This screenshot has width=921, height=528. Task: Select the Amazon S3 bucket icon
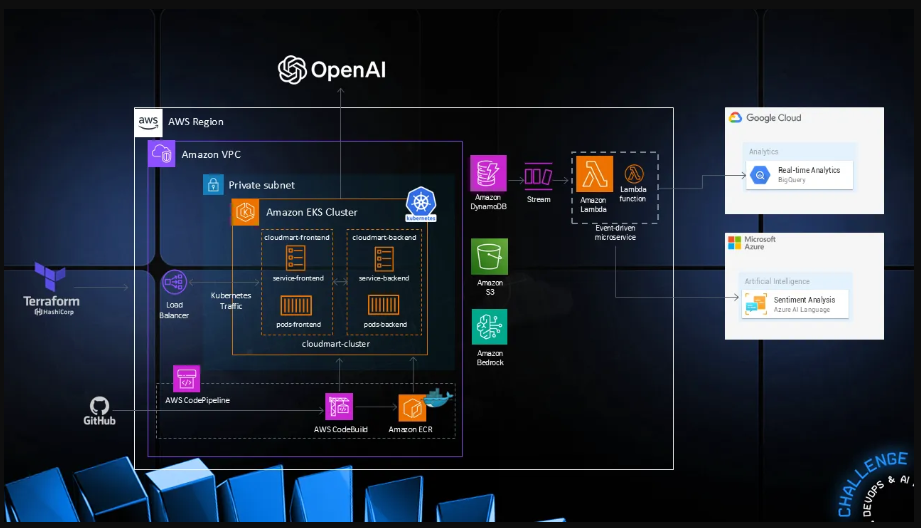(x=489, y=257)
